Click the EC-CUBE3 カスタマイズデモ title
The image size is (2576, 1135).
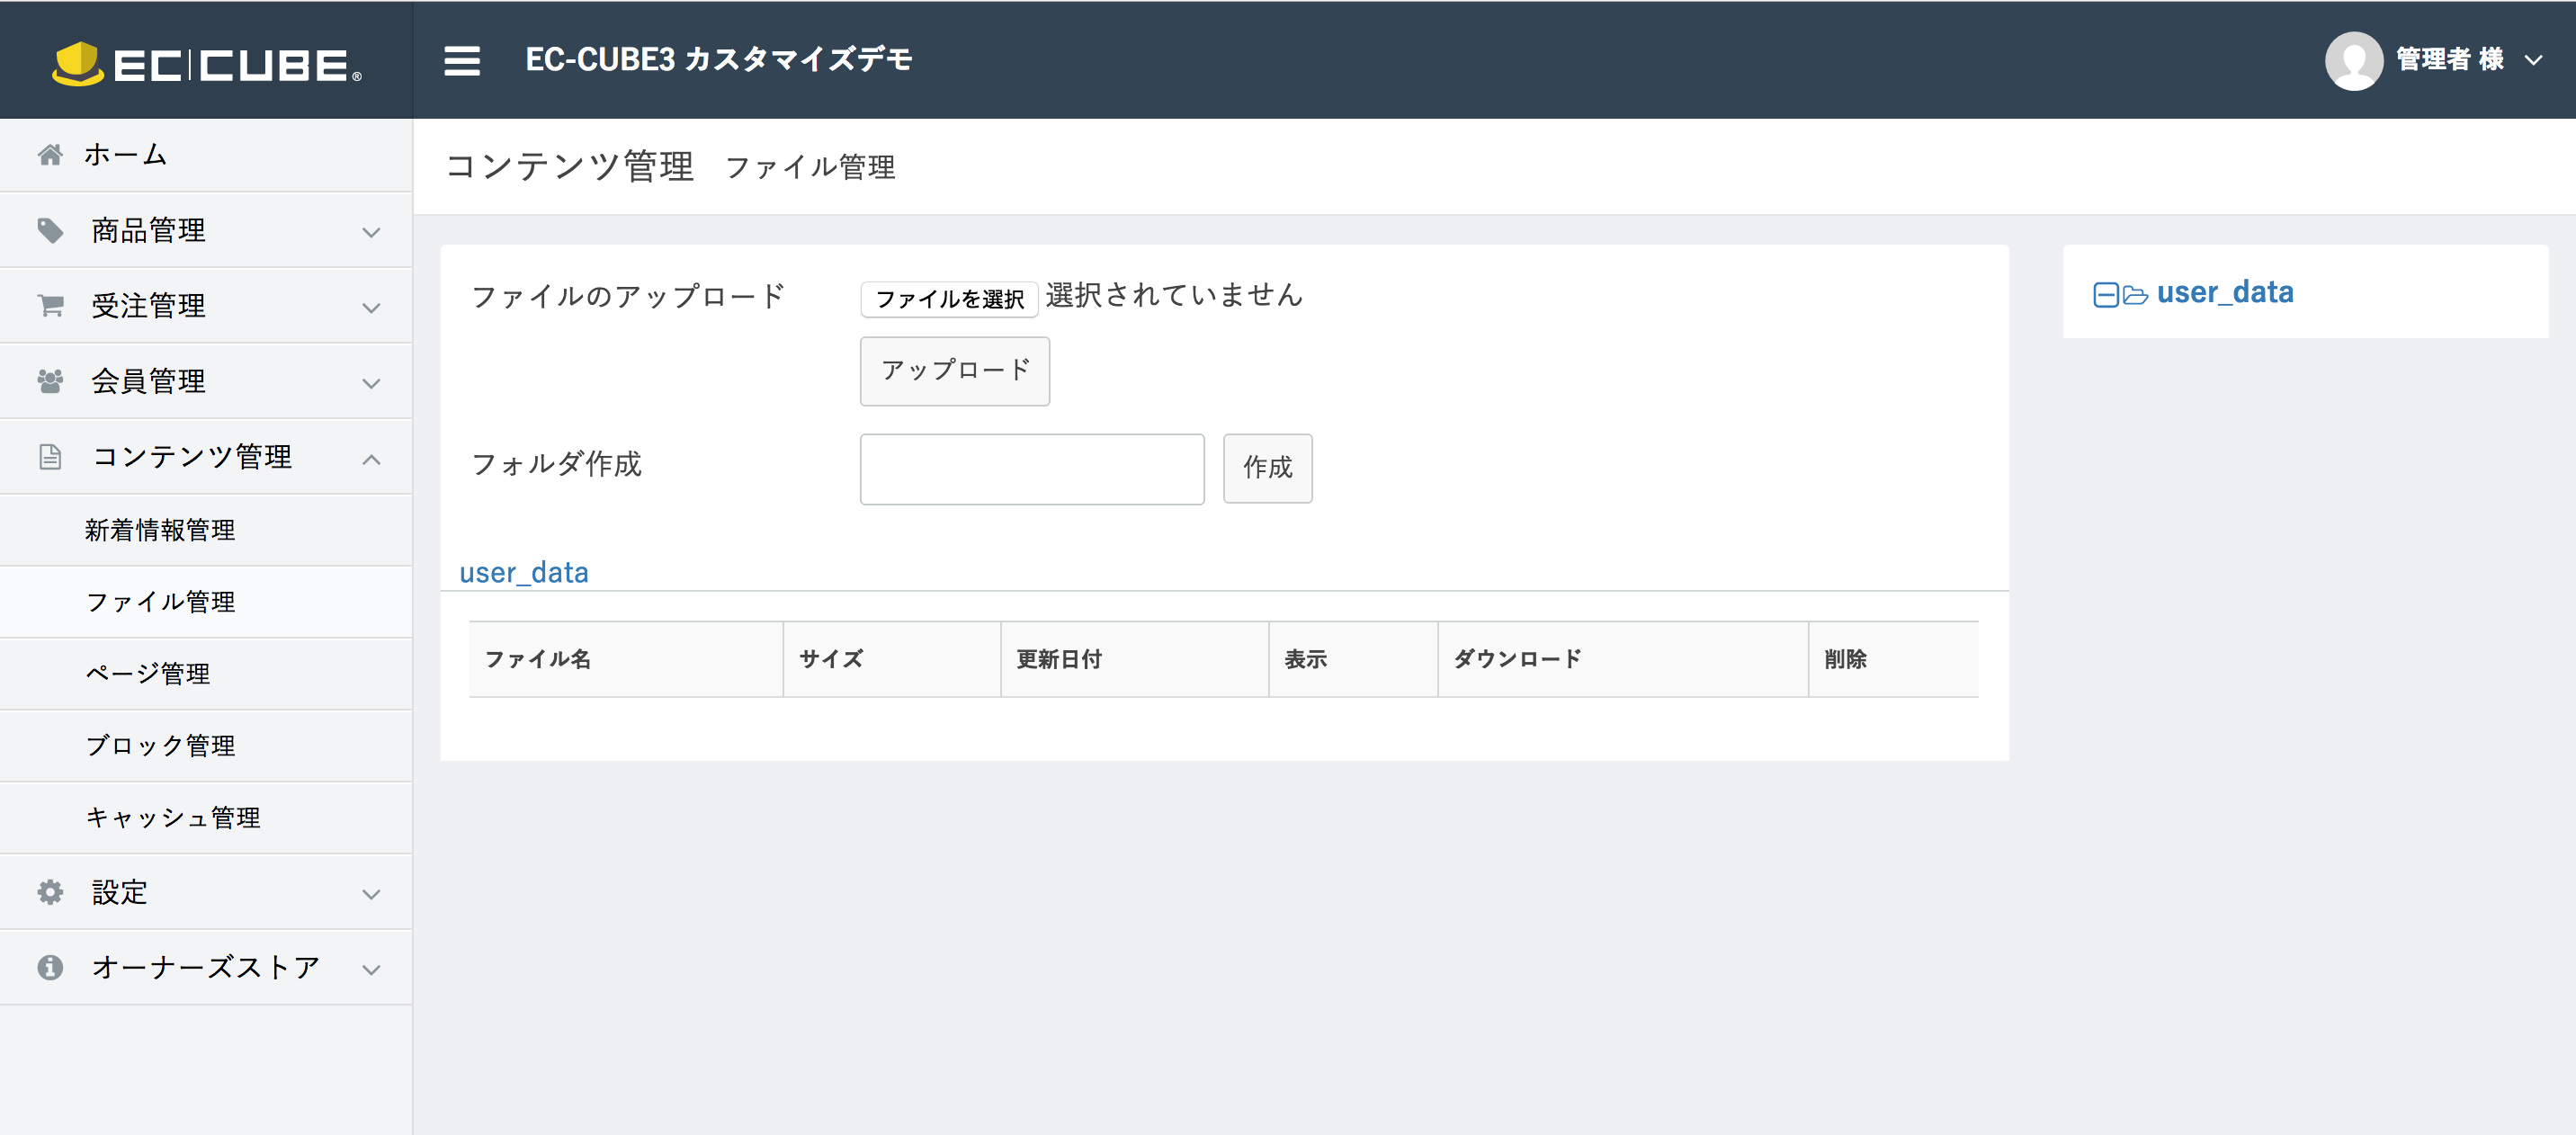(719, 60)
